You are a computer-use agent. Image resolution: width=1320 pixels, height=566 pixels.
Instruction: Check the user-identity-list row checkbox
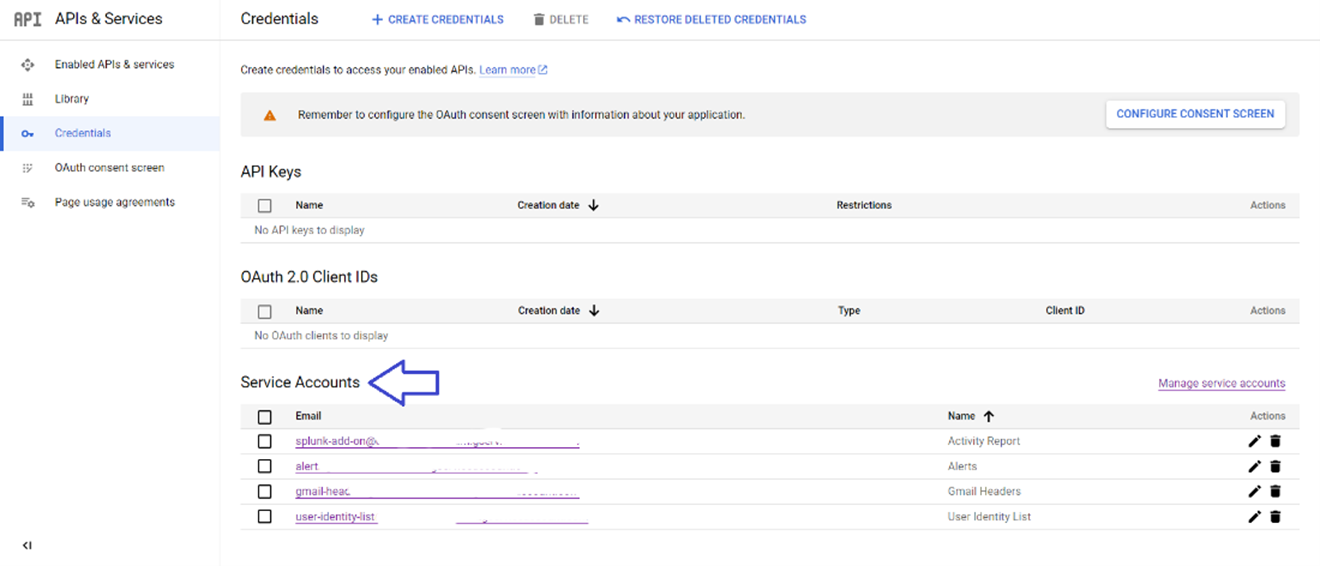(x=265, y=517)
